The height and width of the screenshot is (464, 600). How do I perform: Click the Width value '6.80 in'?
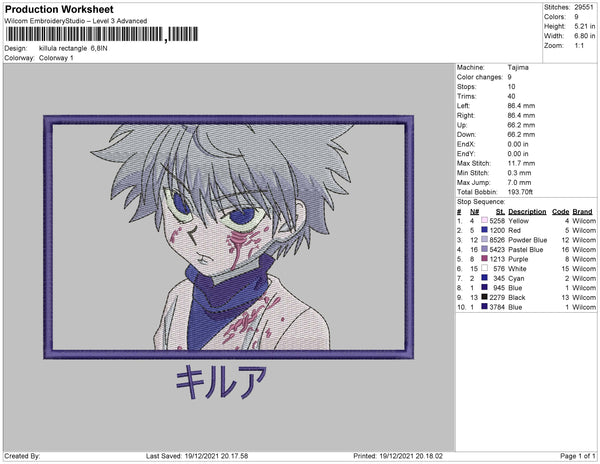pos(585,36)
